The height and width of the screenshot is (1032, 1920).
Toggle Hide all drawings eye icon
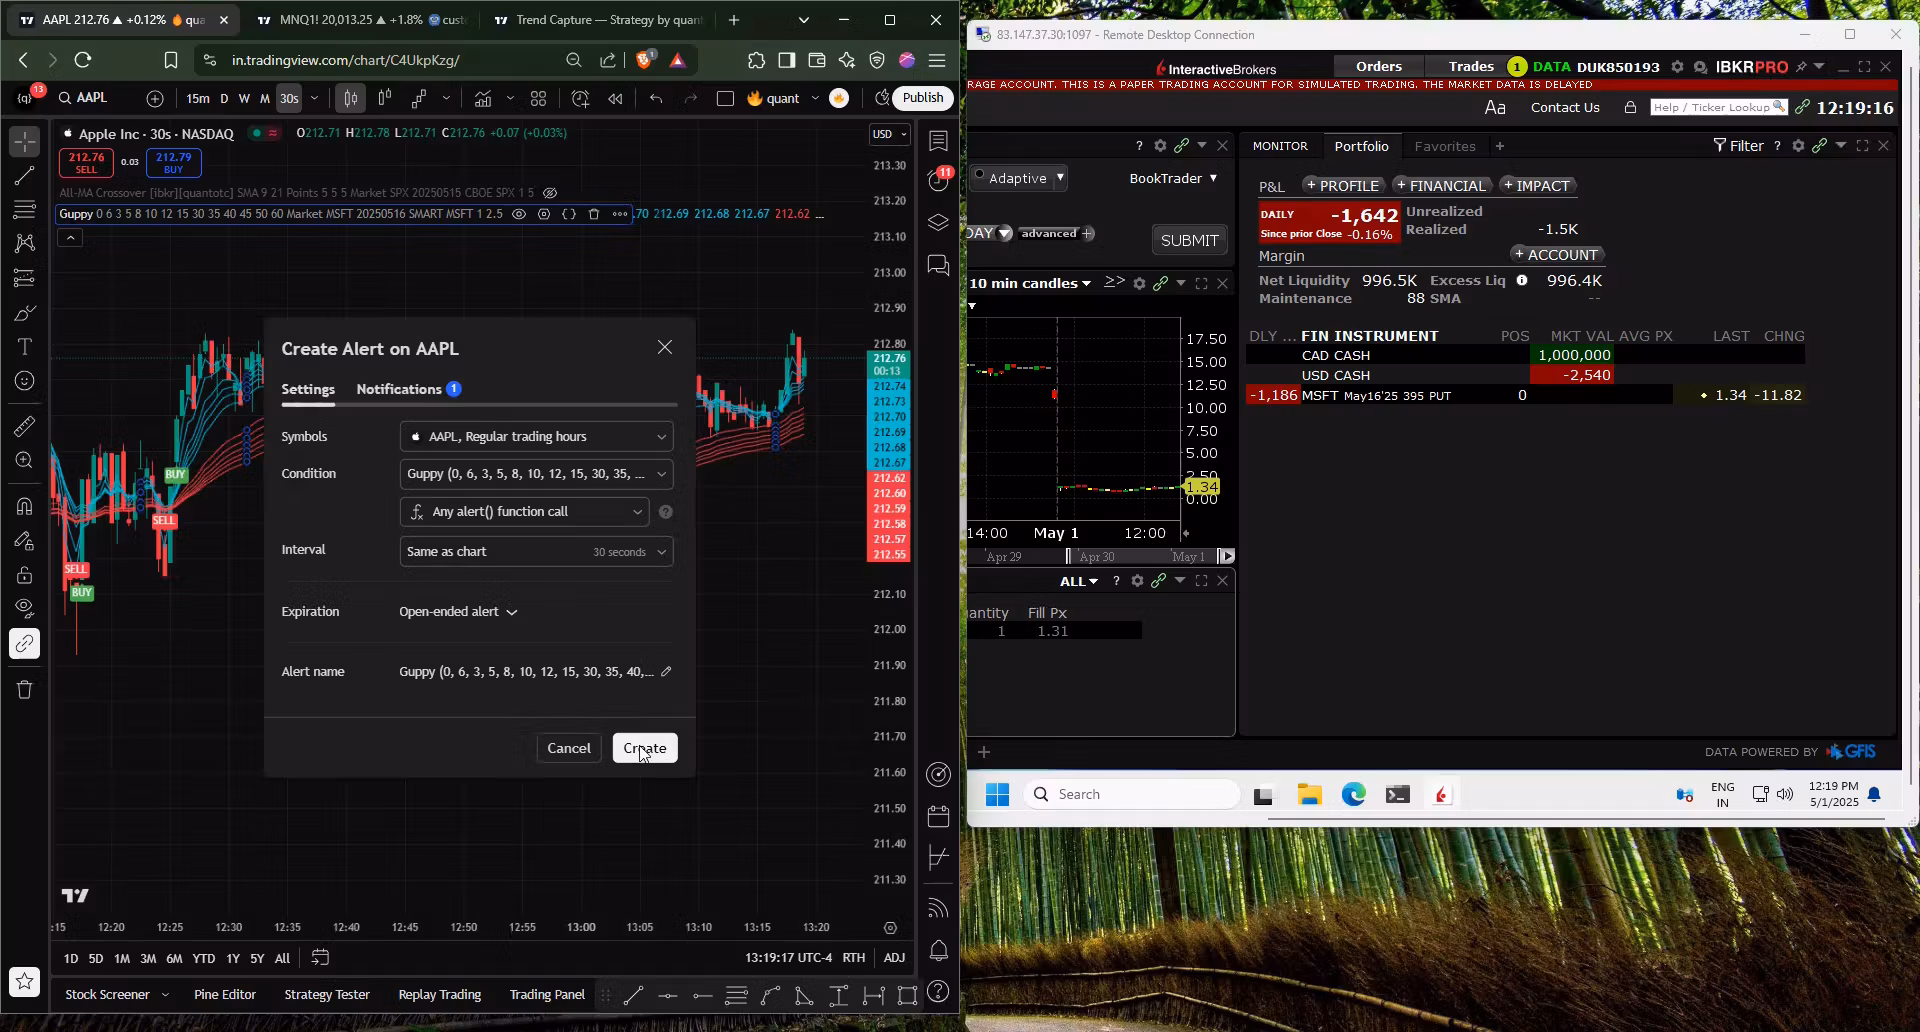click(x=24, y=607)
